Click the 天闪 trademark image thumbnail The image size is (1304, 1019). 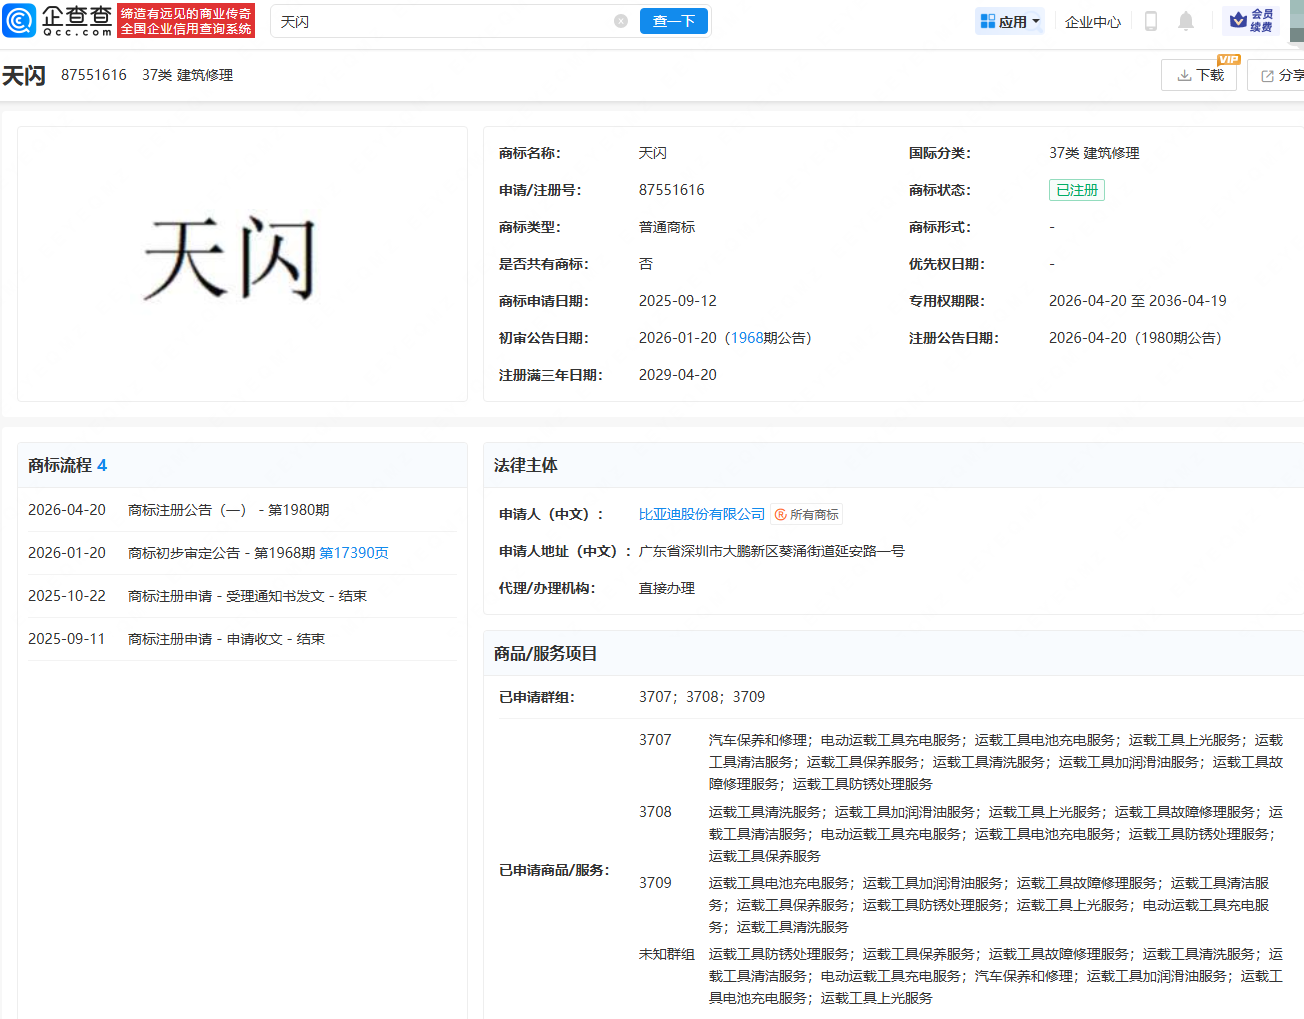pos(242,265)
